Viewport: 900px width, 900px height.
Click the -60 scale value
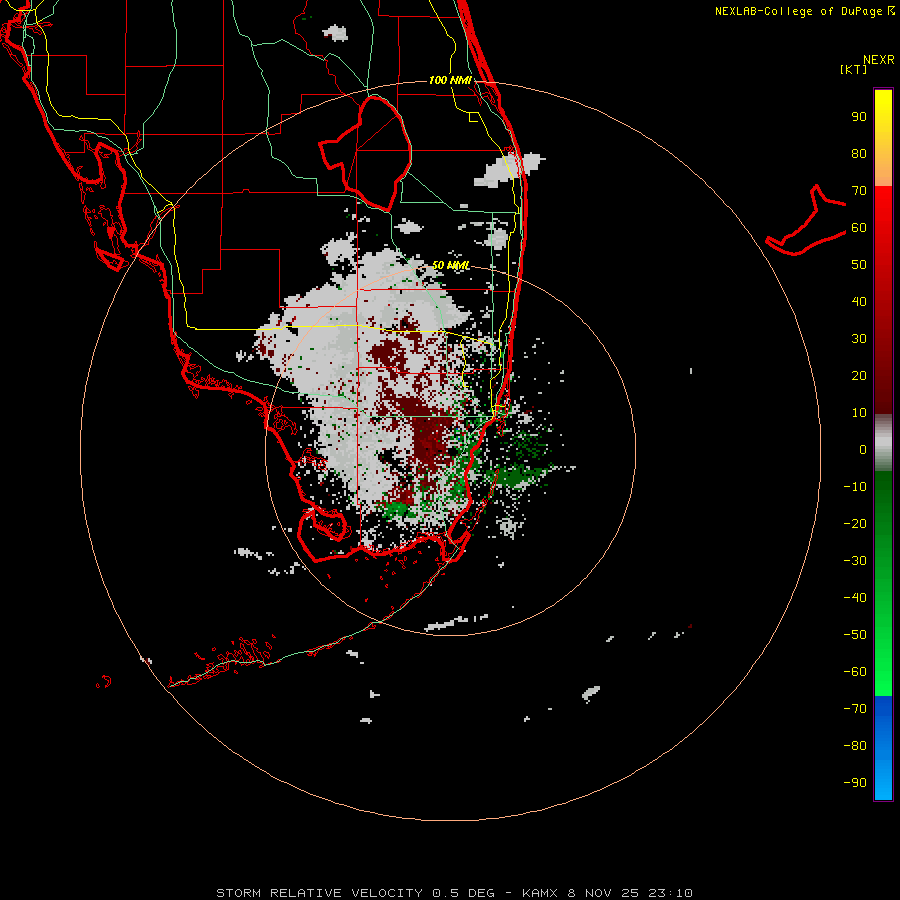coord(855,672)
